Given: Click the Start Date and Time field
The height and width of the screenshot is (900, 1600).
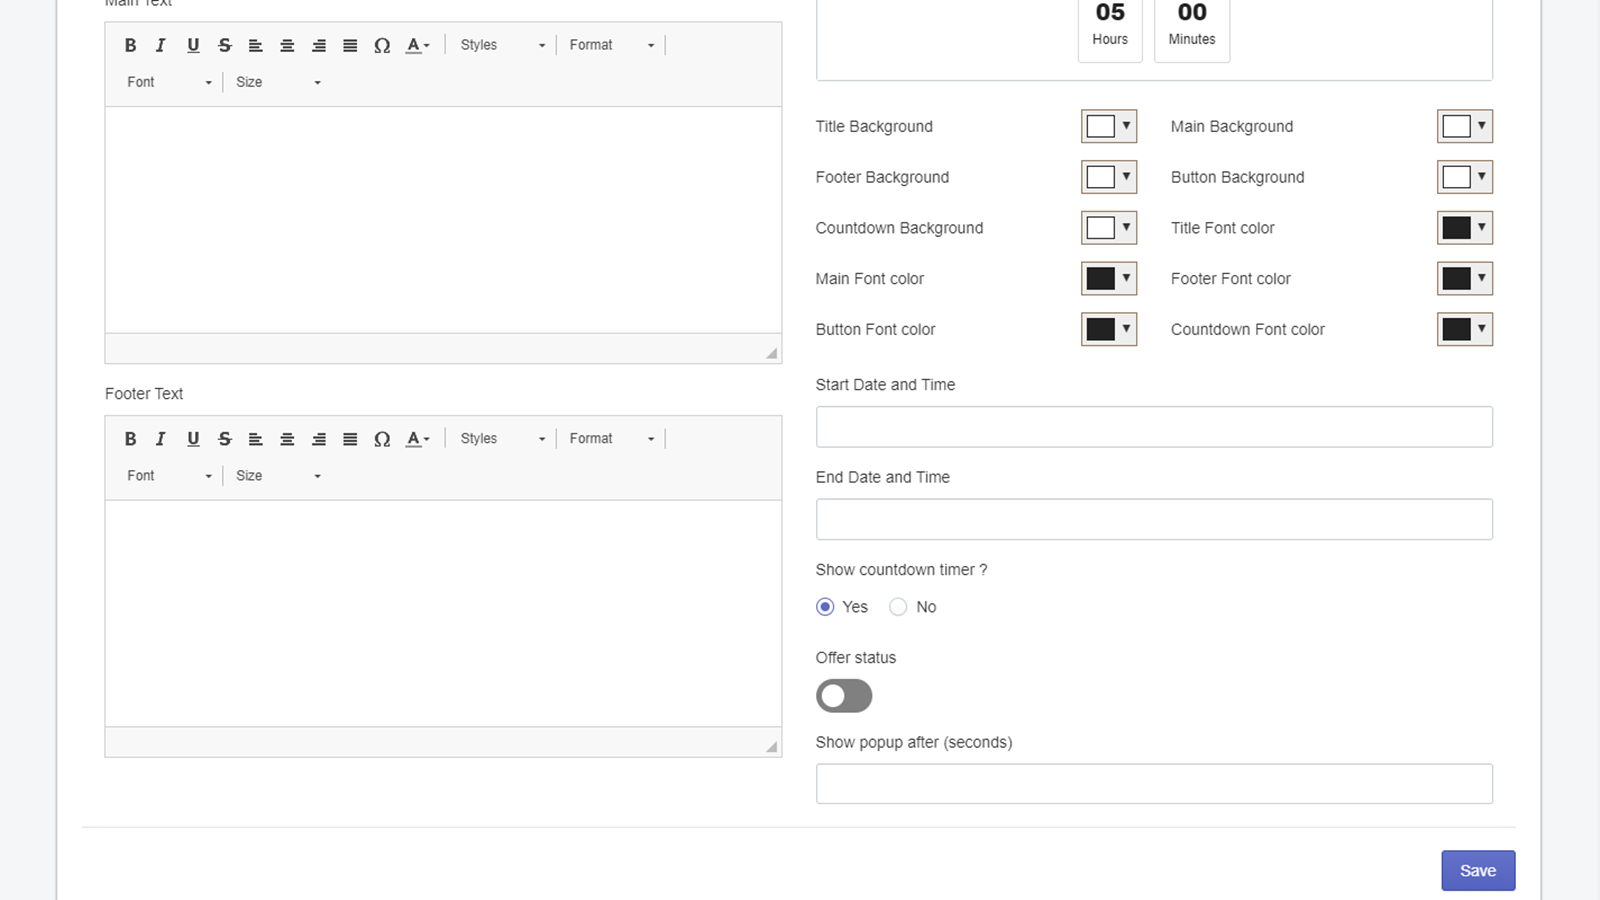Looking at the screenshot, I should (1154, 427).
